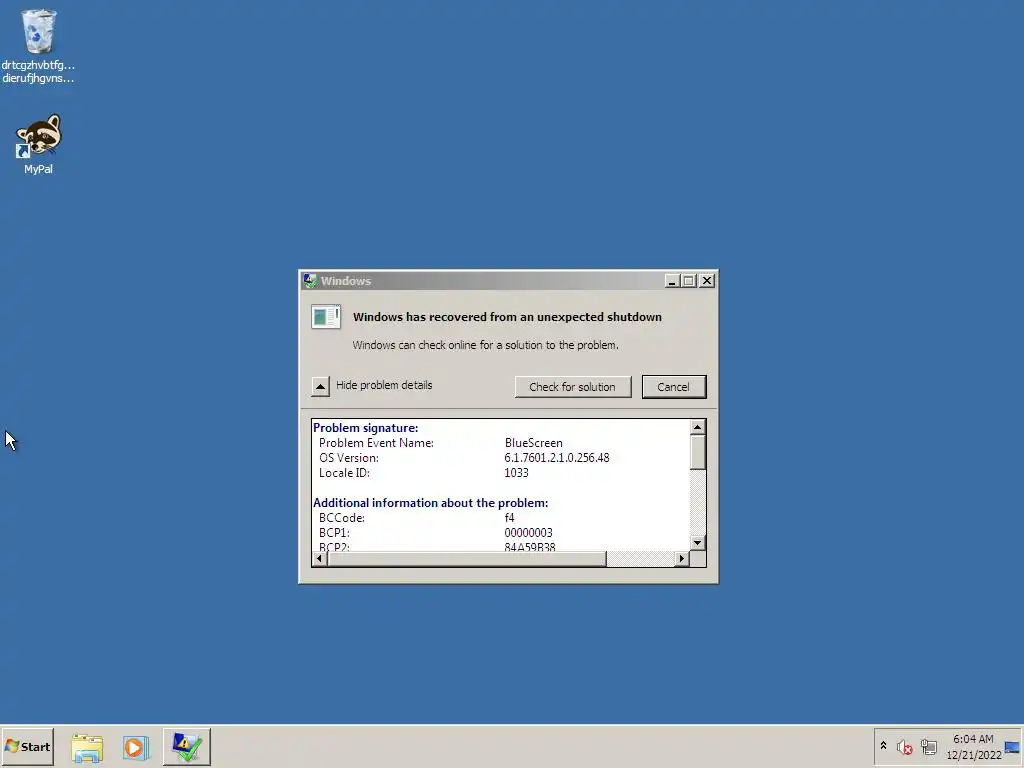Screen dimensions: 1024x768
Task: Select the BCCode value f4
Action: pos(509,518)
